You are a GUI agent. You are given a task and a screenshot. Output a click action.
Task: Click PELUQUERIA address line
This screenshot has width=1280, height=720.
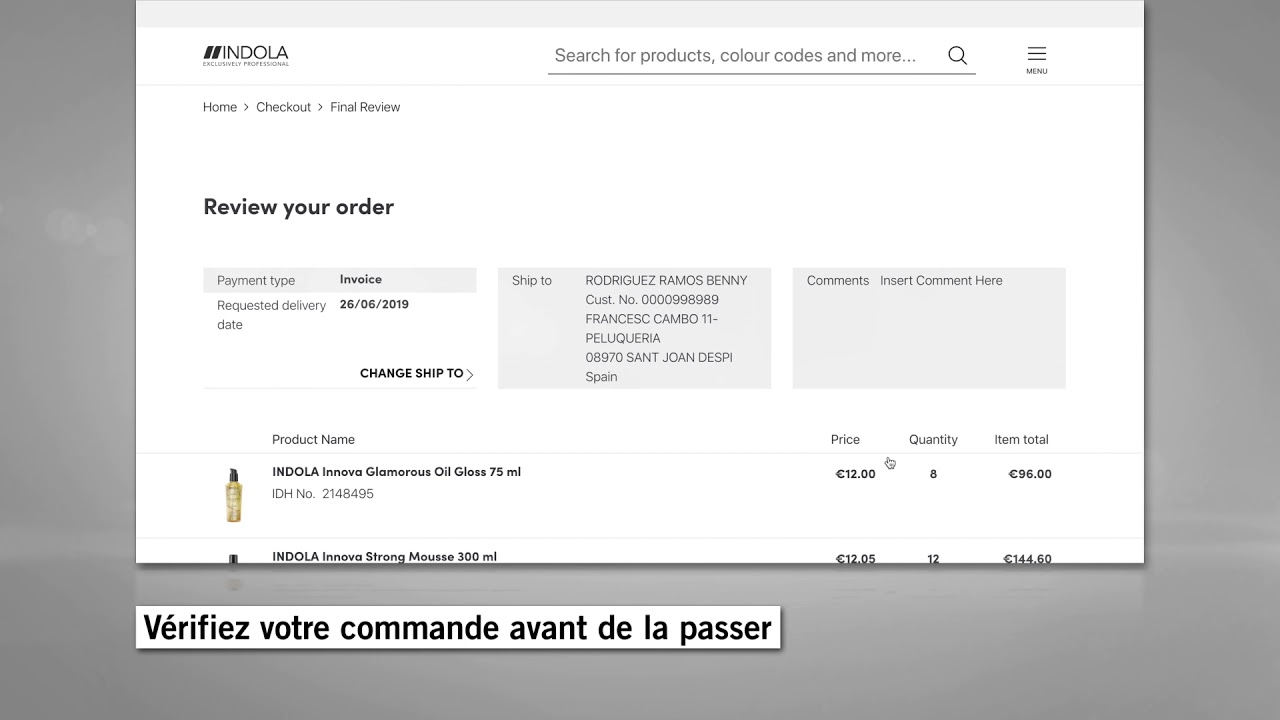pyautogui.click(x=623, y=338)
